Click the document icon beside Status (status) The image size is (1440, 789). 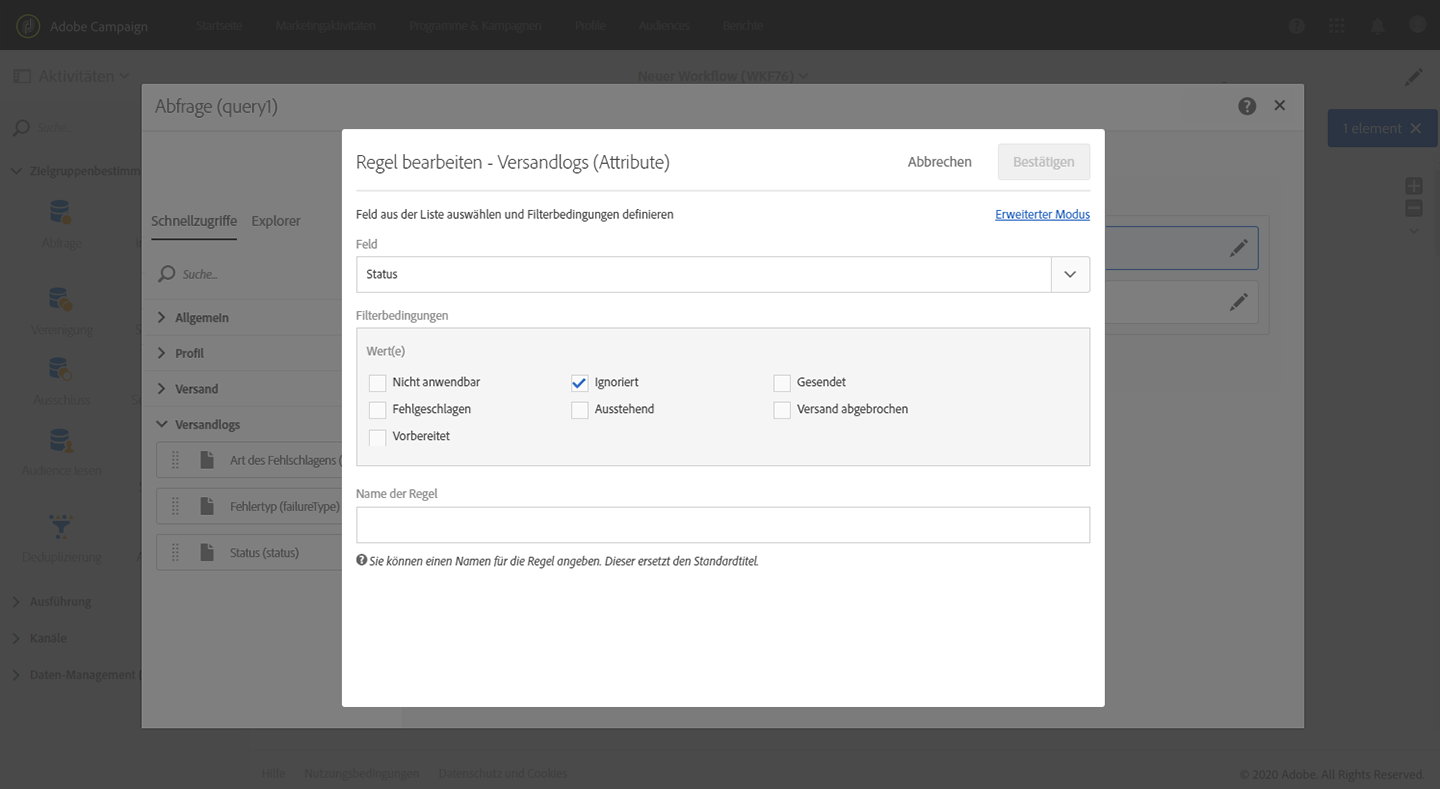207,552
